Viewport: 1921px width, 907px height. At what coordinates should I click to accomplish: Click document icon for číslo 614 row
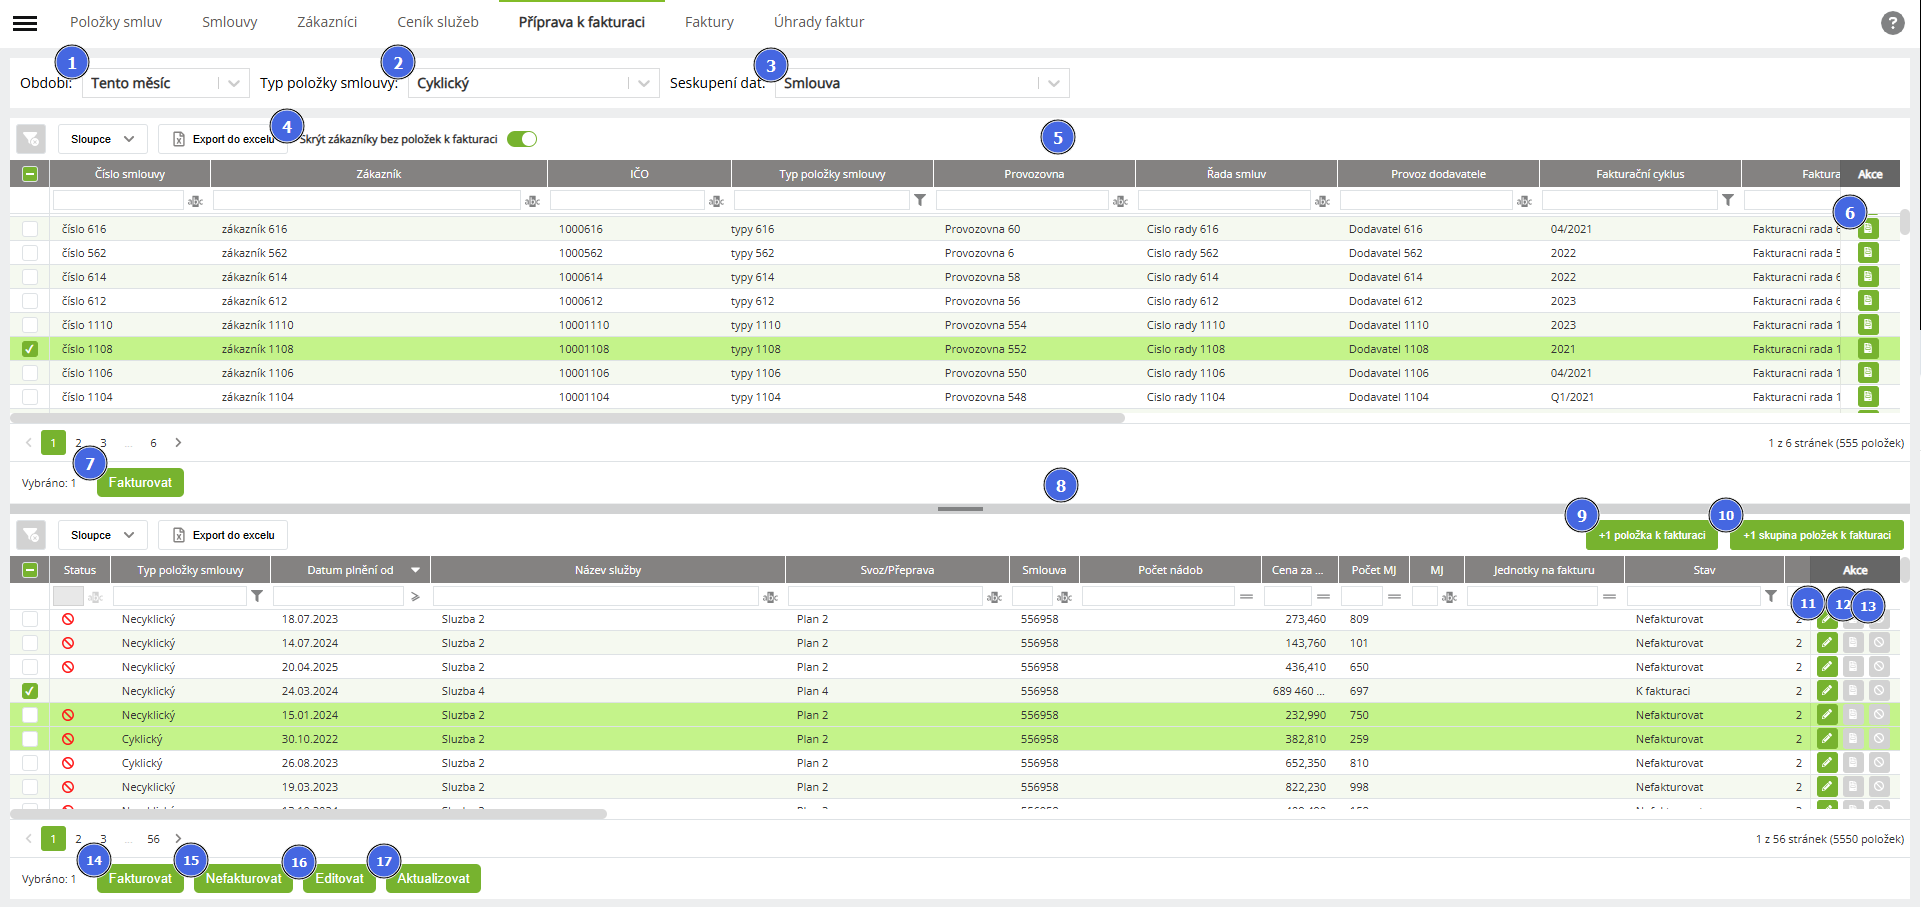click(x=1867, y=277)
